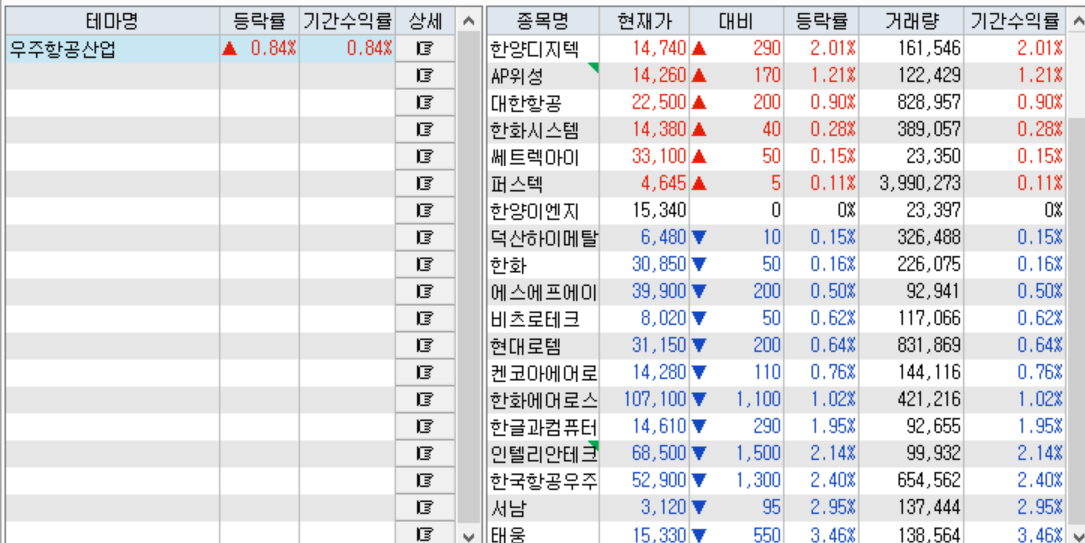Sort stocks by the 거래량 header
The width and height of the screenshot is (1085, 543).
911,21
